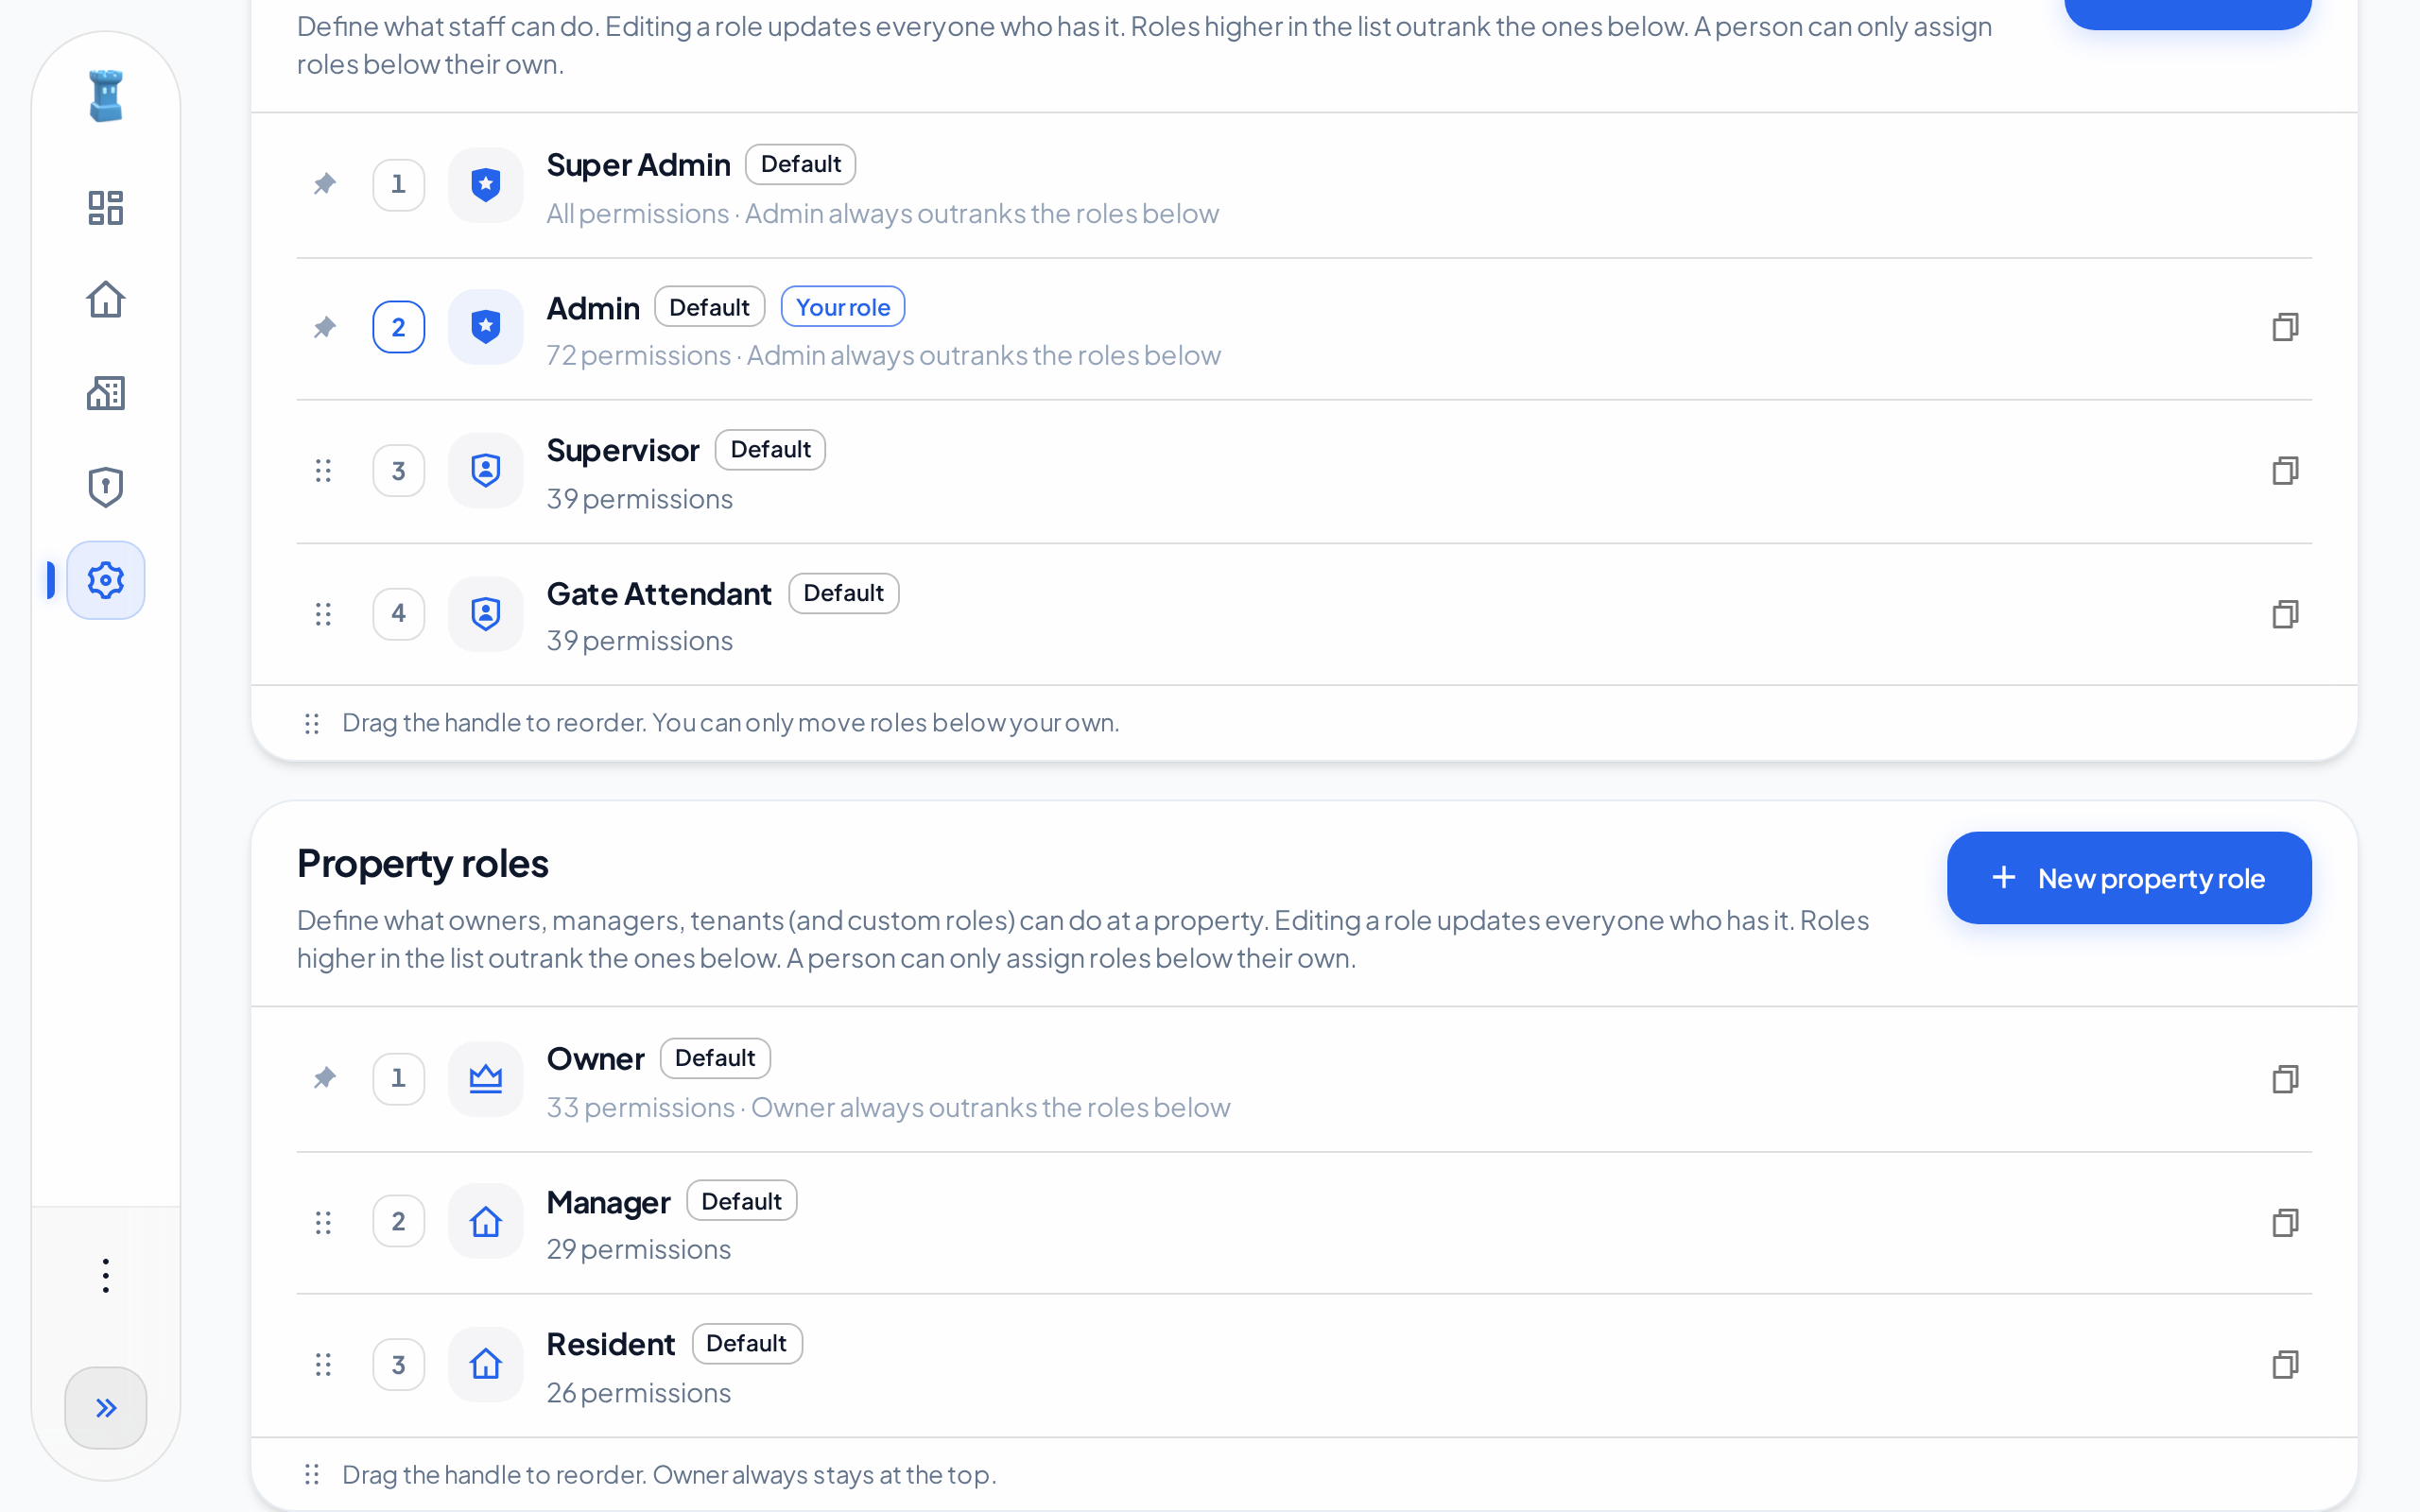Duplicate the Gate Attendant role
The width and height of the screenshot is (2420, 1512).
point(2285,614)
